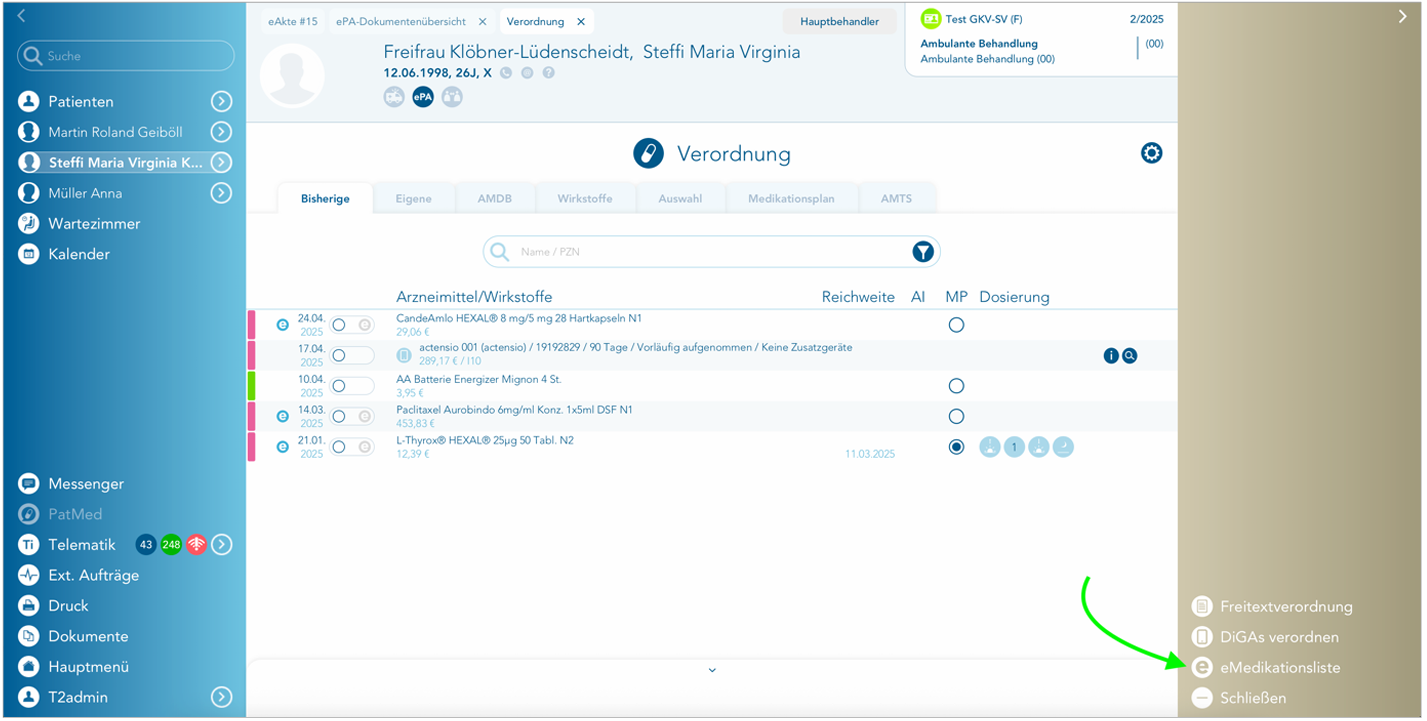
Task: Open Messenger in the sidebar
Action: pos(86,484)
